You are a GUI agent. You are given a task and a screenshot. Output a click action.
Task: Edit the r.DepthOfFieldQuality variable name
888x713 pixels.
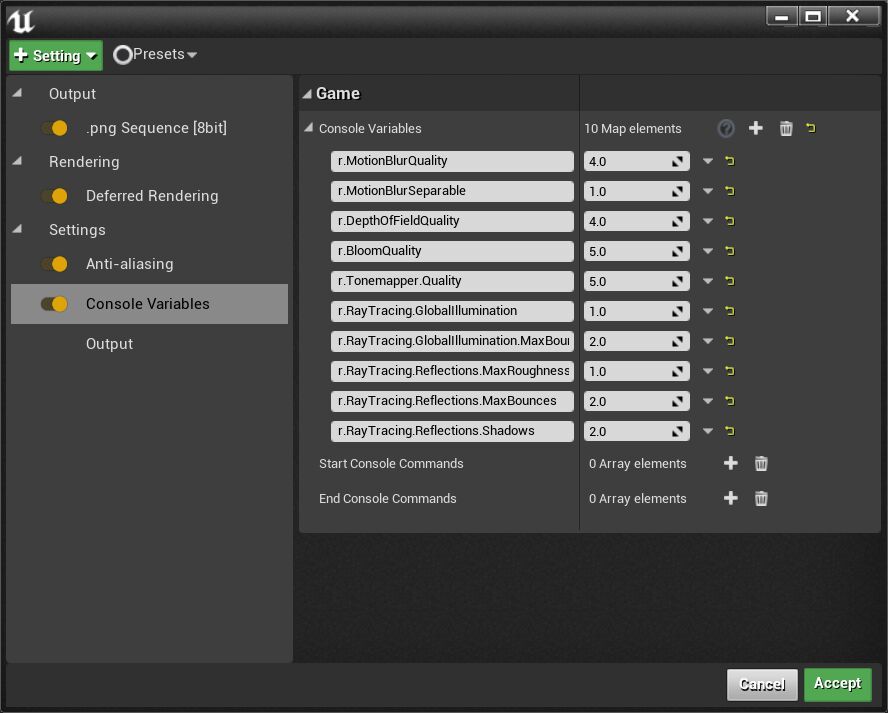coord(452,221)
